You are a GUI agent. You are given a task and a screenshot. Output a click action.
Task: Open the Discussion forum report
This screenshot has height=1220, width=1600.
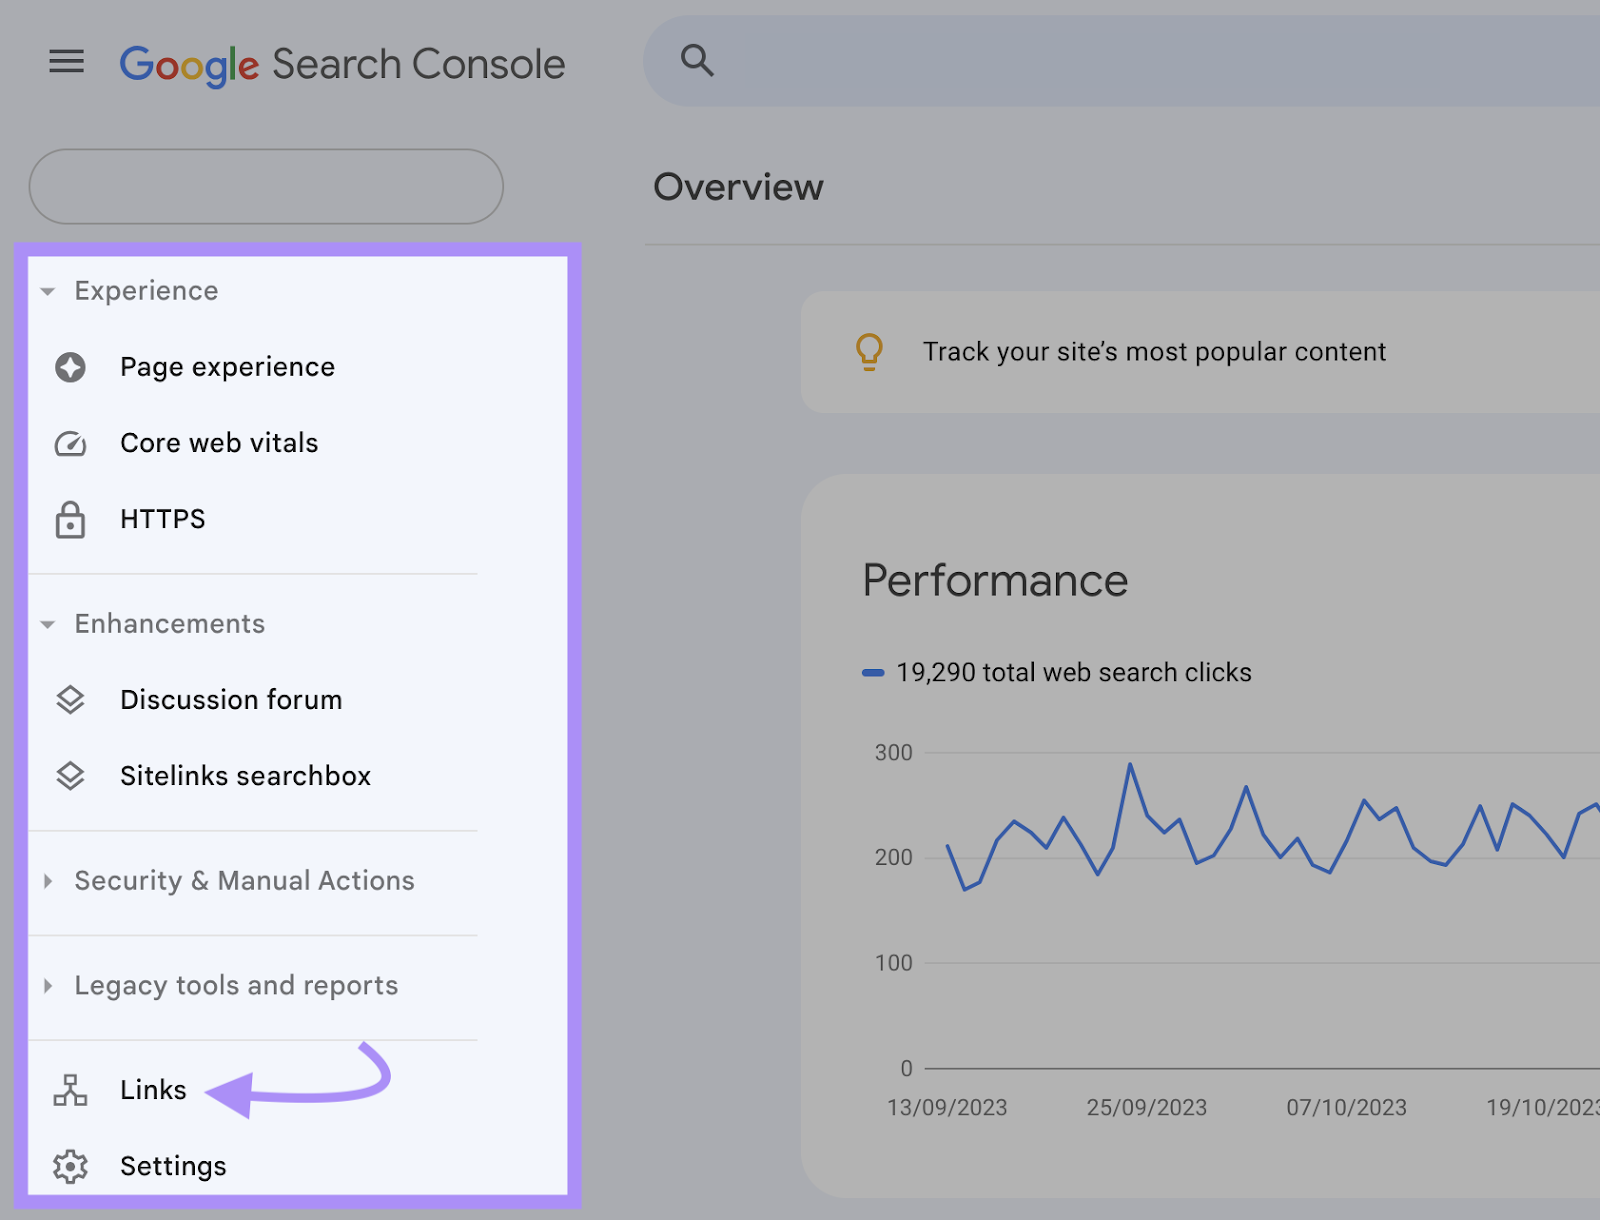point(231,700)
